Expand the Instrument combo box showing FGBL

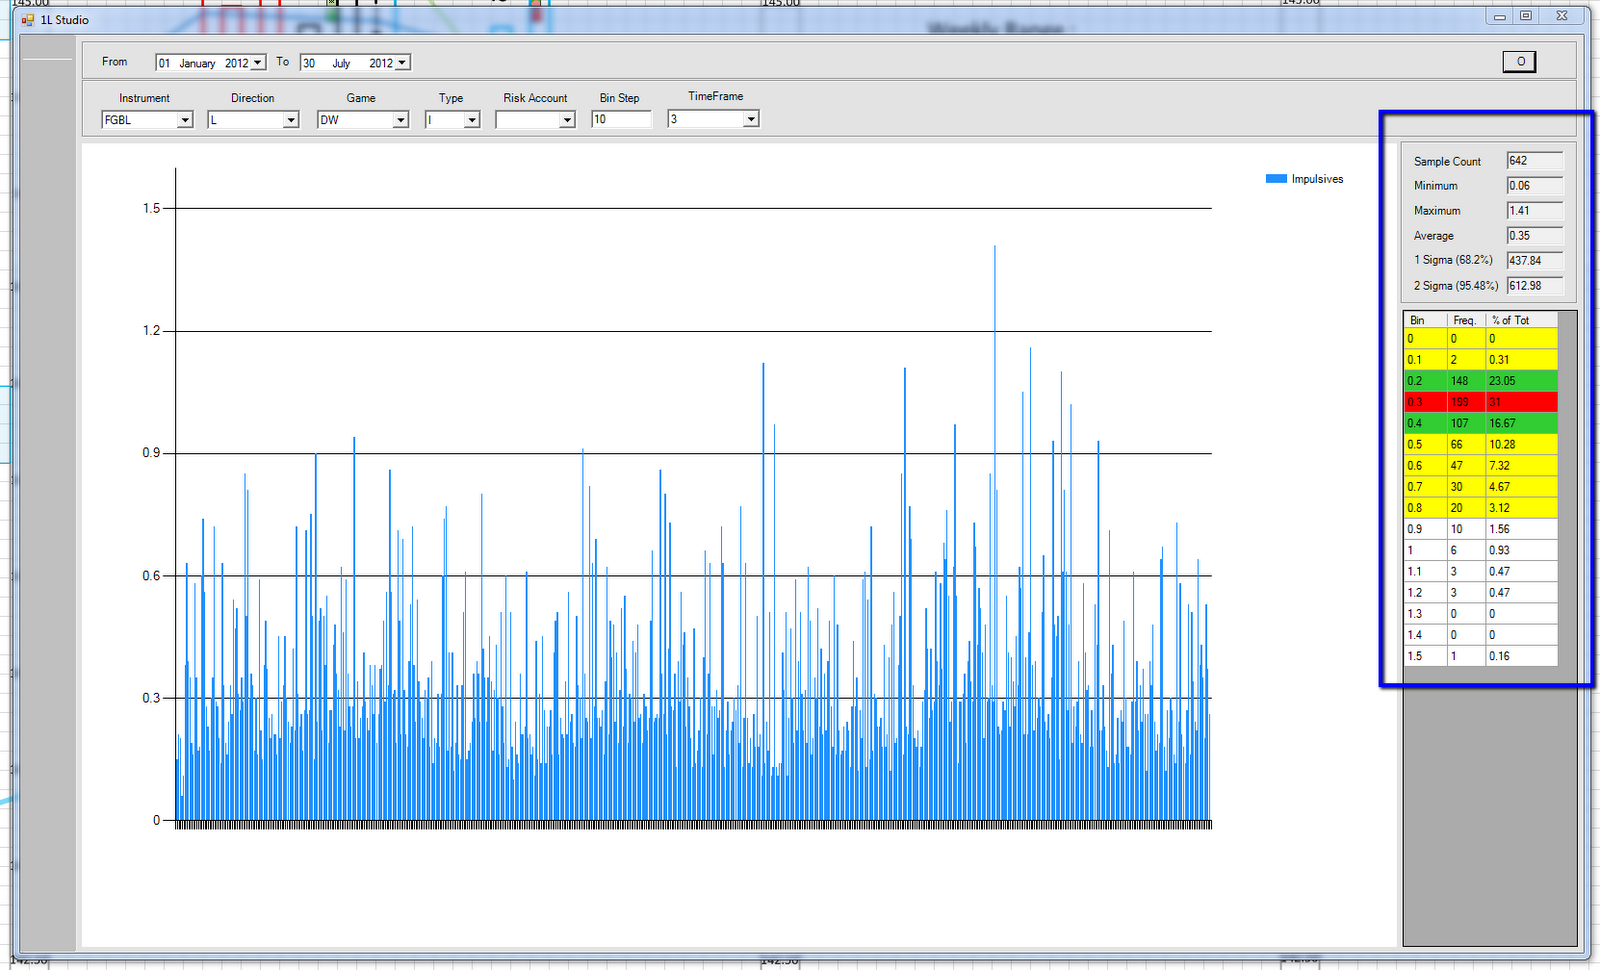tap(185, 120)
